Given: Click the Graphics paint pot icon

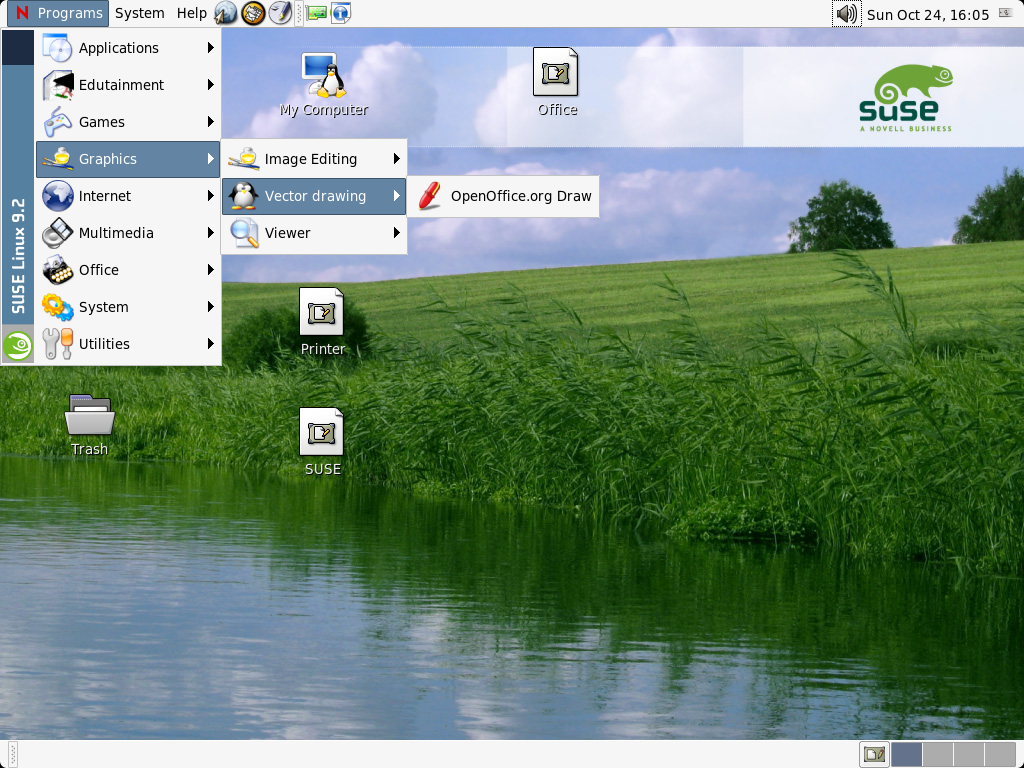Looking at the screenshot, I should point(57,159).
